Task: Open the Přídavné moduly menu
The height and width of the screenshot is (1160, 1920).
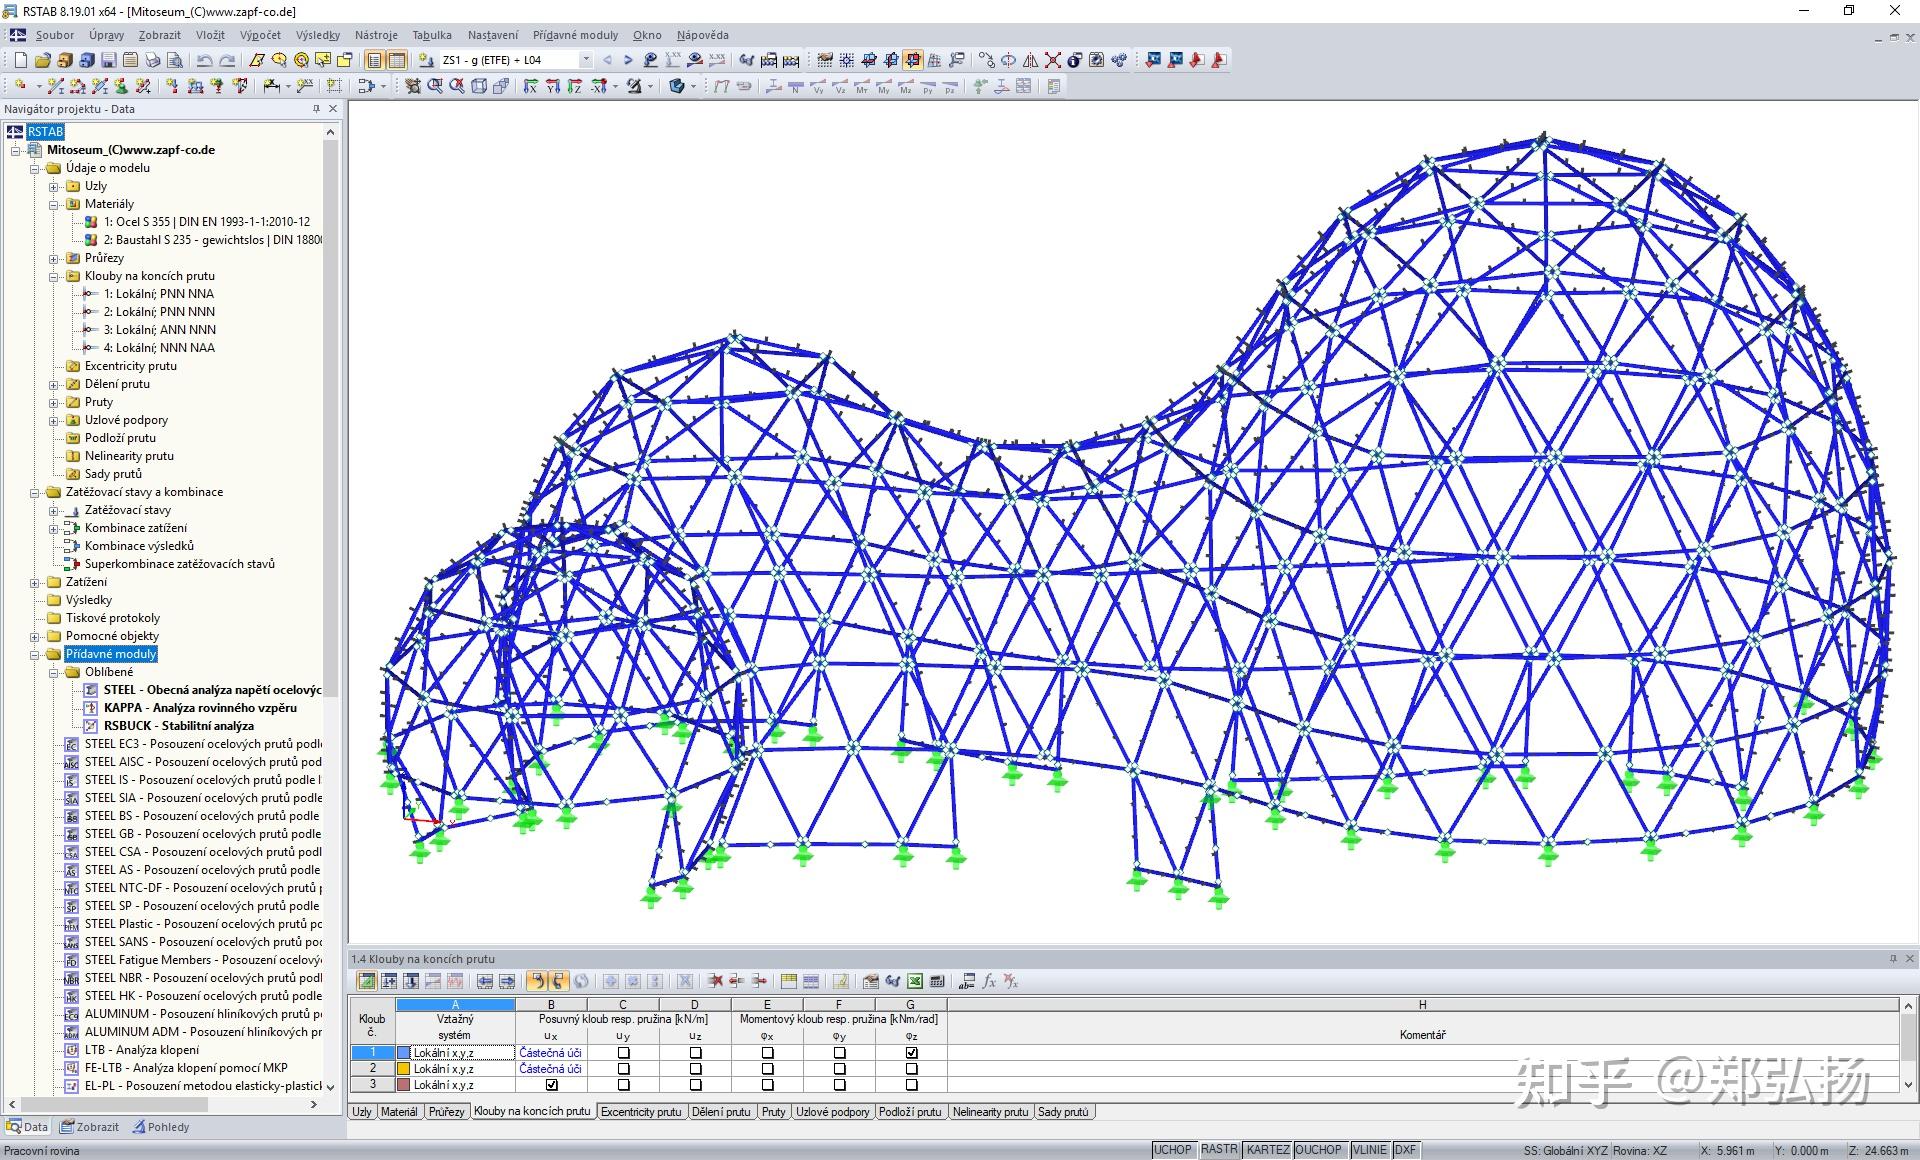Action: pyautogui.click(x=575, y=35)
